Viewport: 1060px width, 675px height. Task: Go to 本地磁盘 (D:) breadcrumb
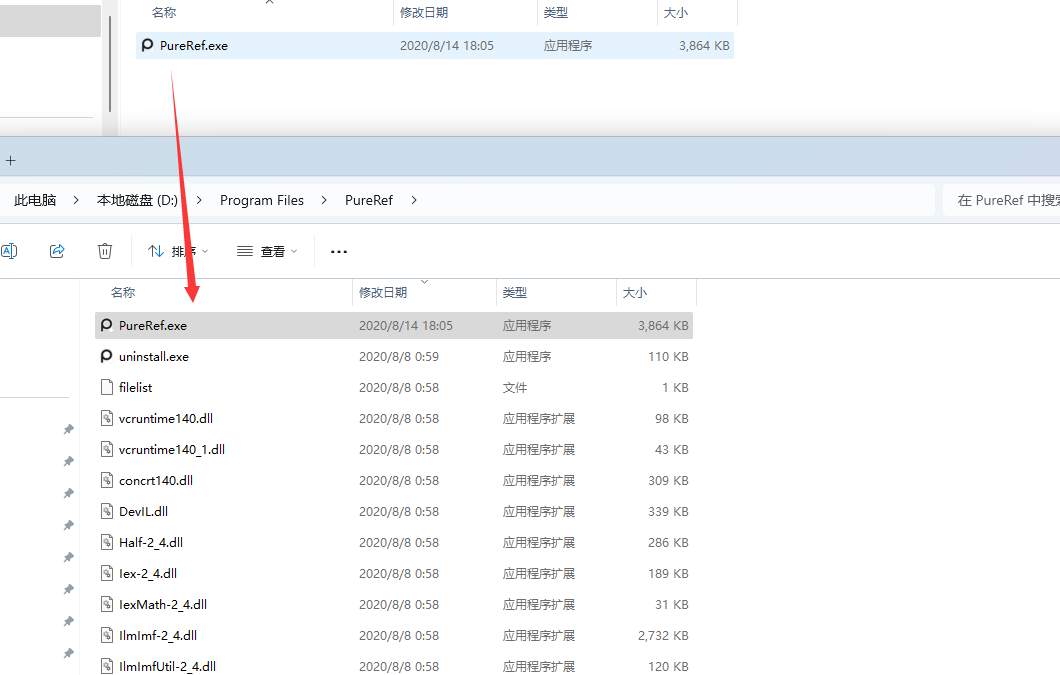coord(137,200)
